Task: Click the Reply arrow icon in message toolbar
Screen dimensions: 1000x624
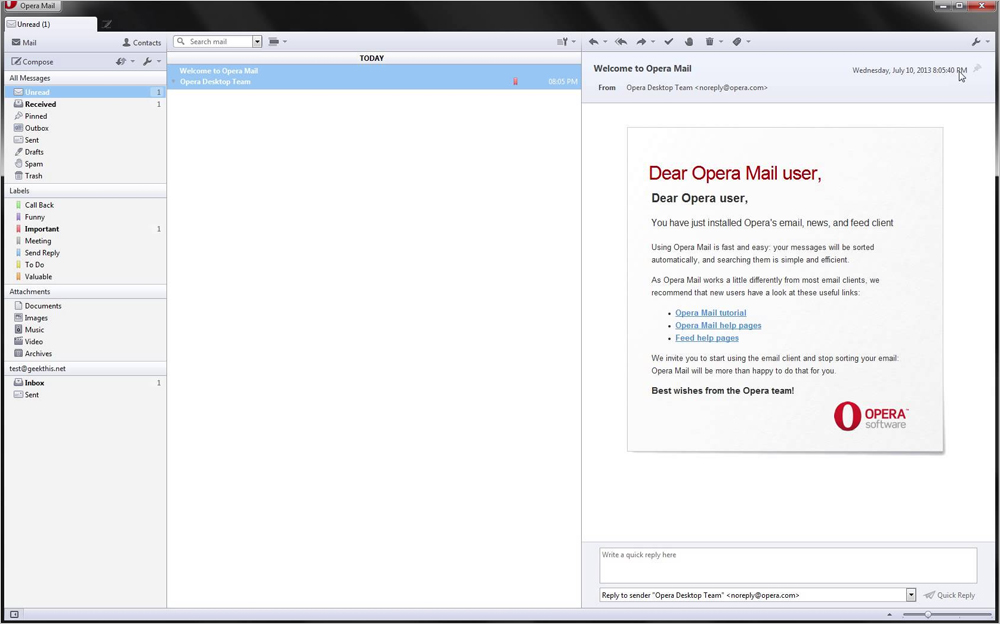Action: pos(593,41)
